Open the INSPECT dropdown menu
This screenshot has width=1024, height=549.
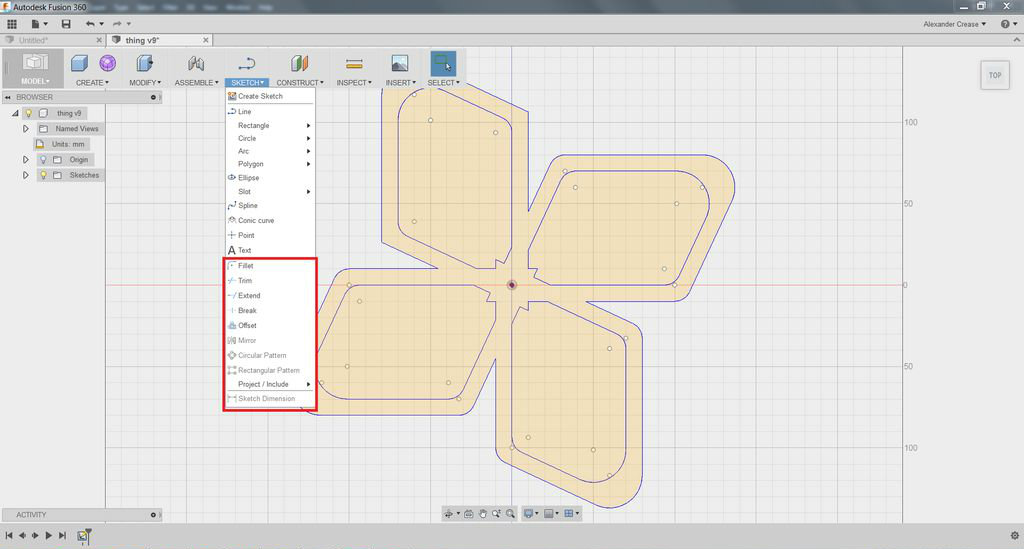pos(354,83)
